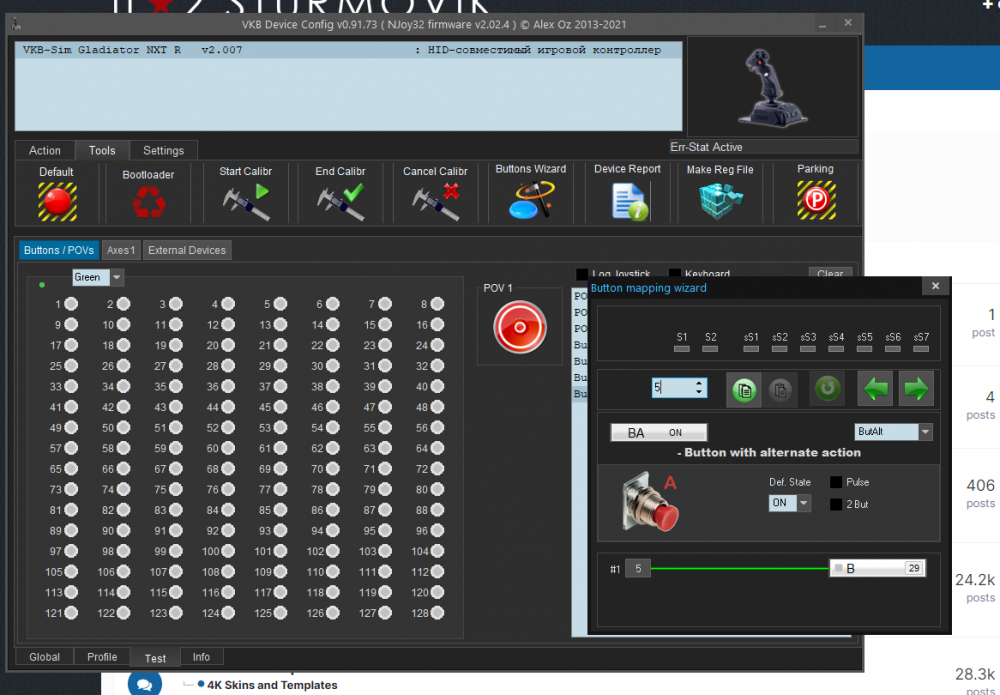Click the Parking icon

point(815,201)
